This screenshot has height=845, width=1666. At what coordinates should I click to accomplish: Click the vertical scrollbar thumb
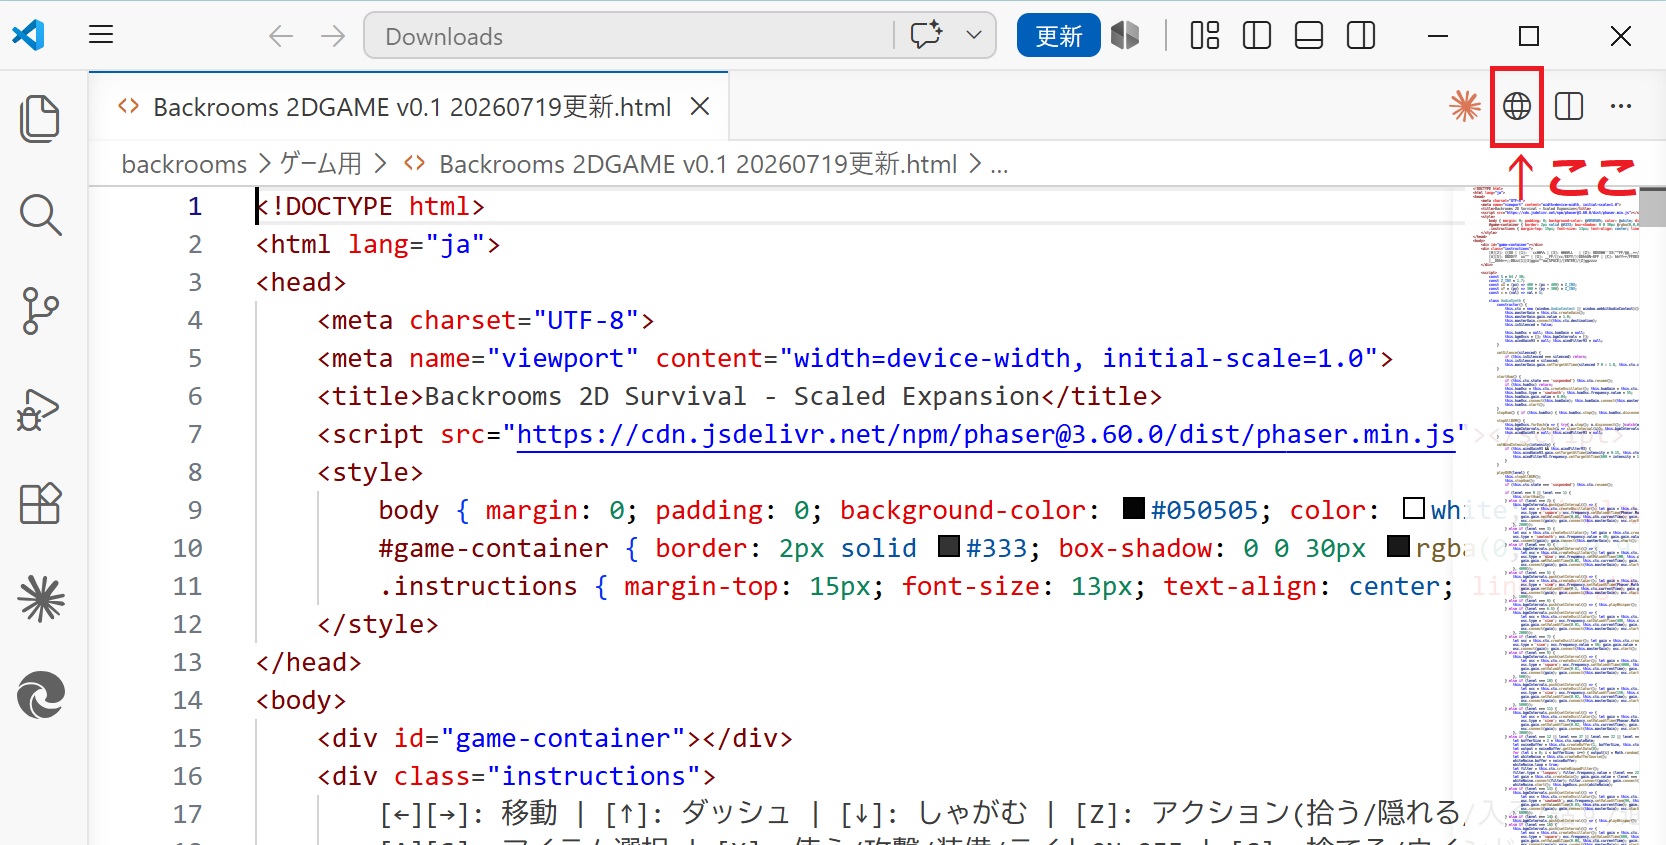[1653, 206]
